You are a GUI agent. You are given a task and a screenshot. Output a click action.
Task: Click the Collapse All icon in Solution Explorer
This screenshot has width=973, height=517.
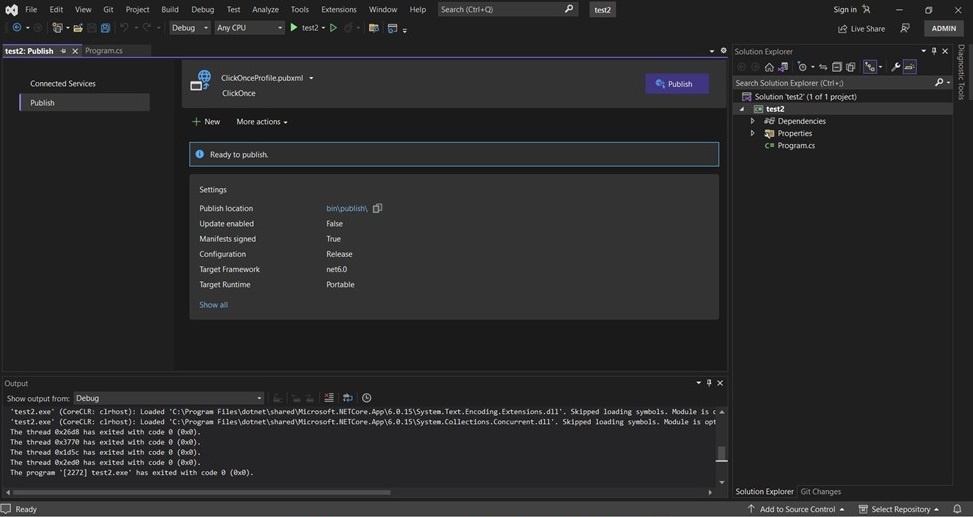pyautogui.click(x=836, y=67)
